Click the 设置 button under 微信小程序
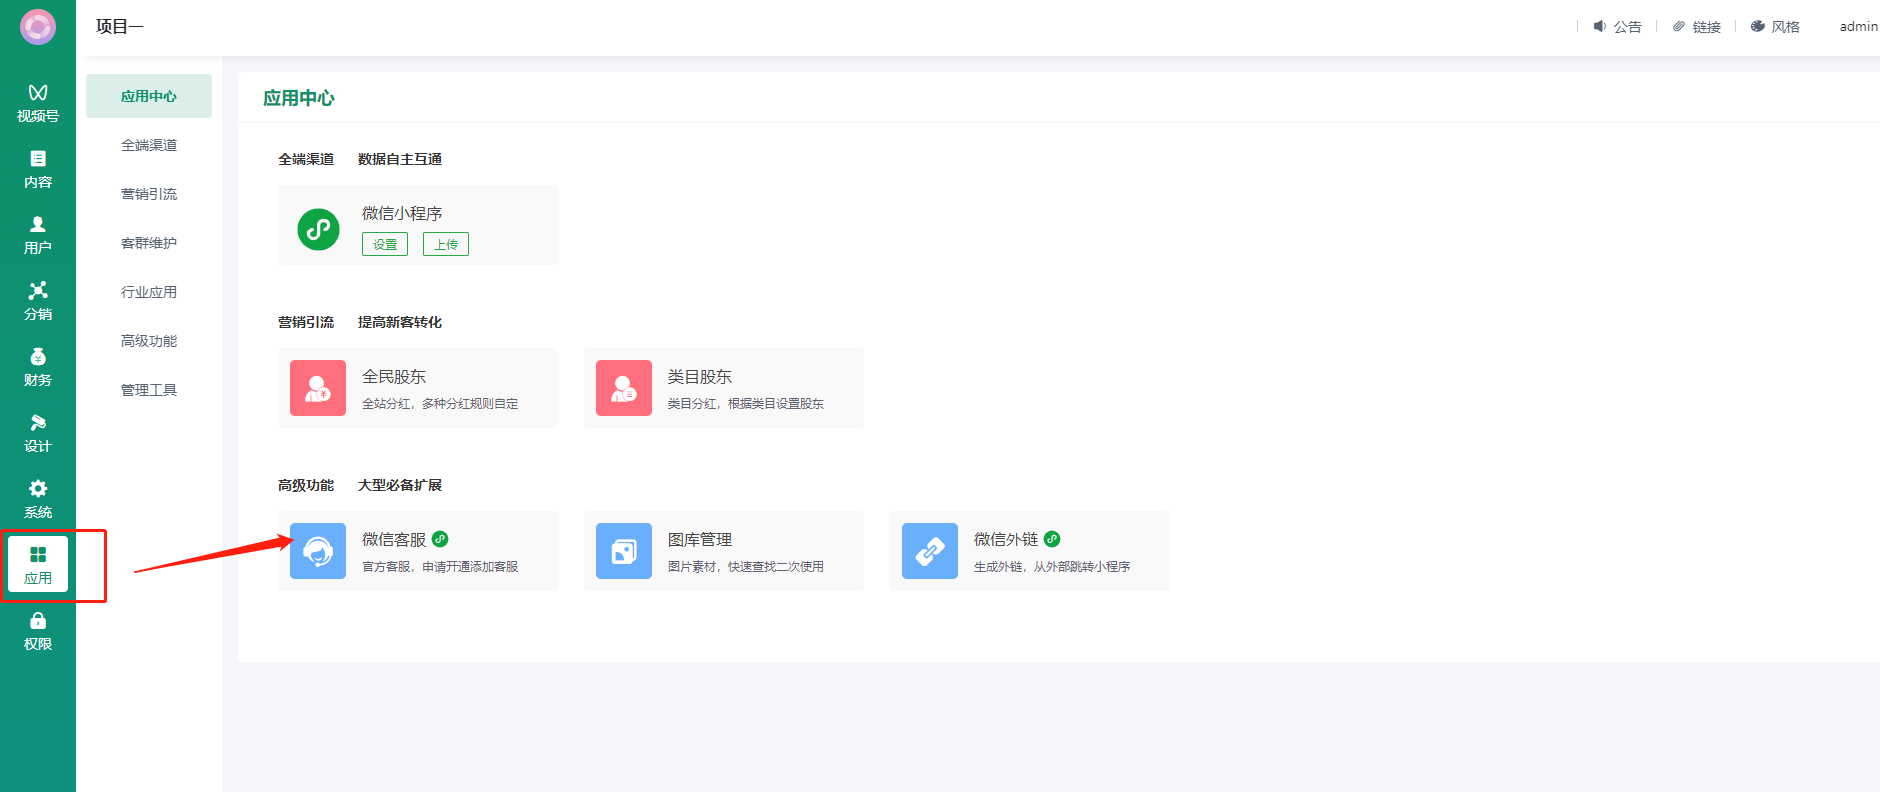Screen dimensions: 1880x792 (385, 244)
